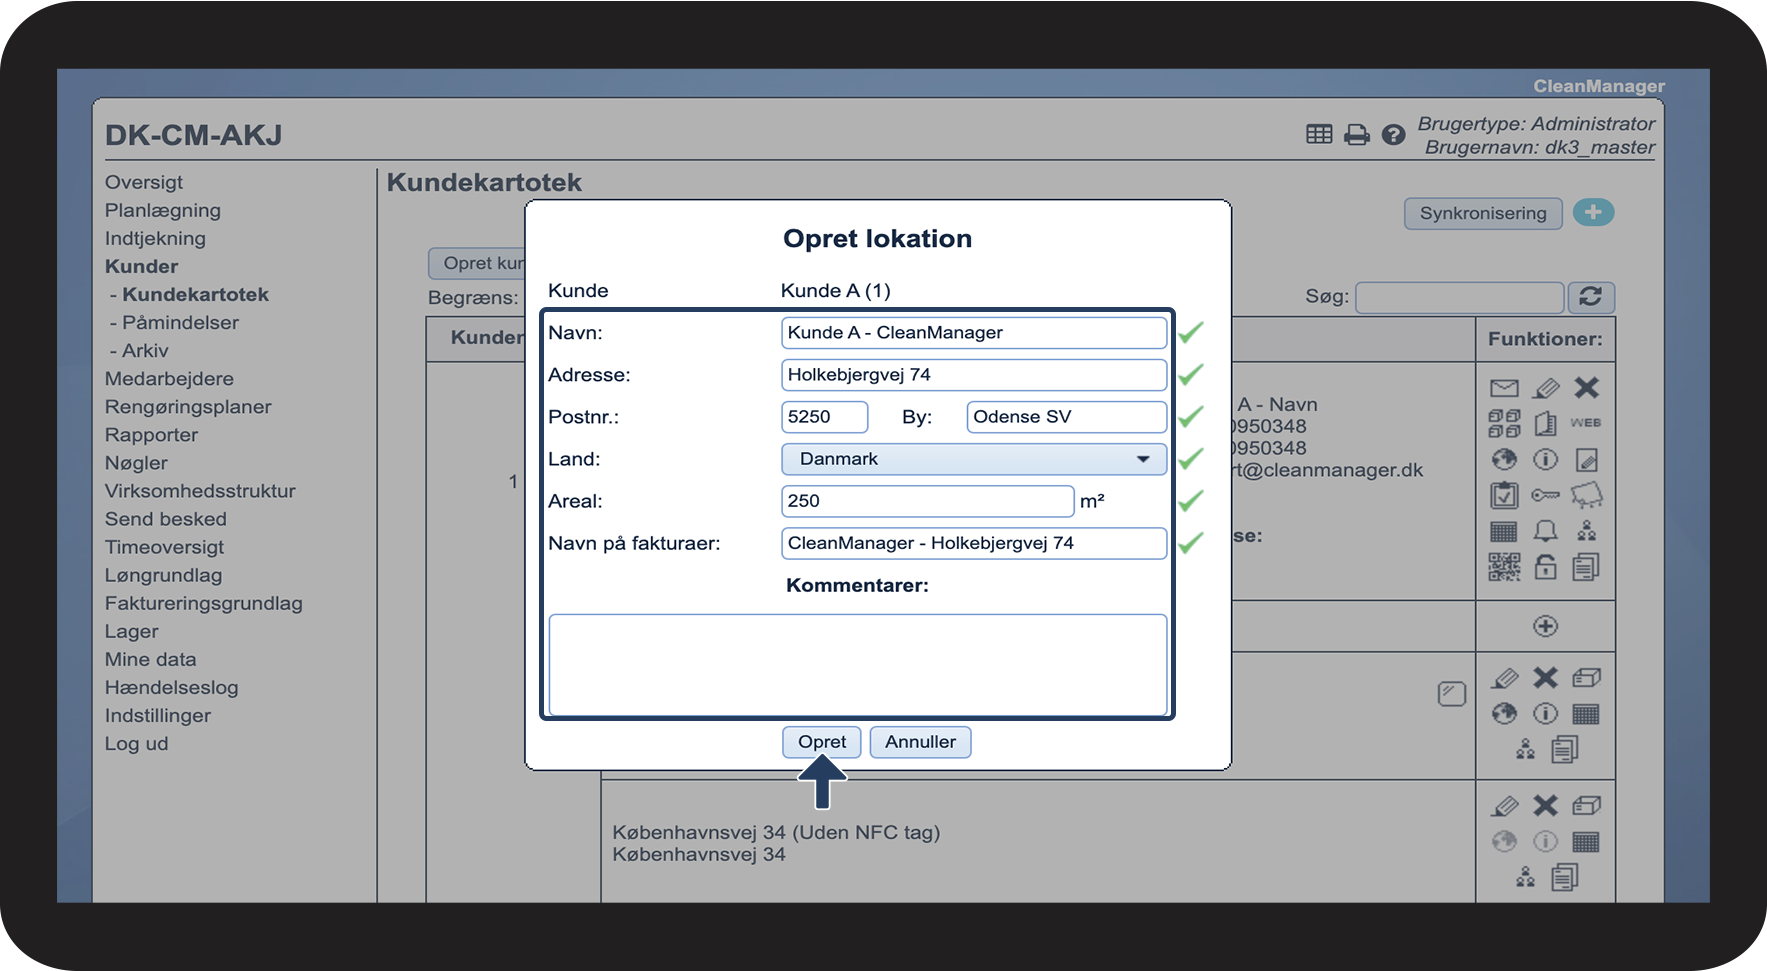Click the printer icon in header

1356,135
